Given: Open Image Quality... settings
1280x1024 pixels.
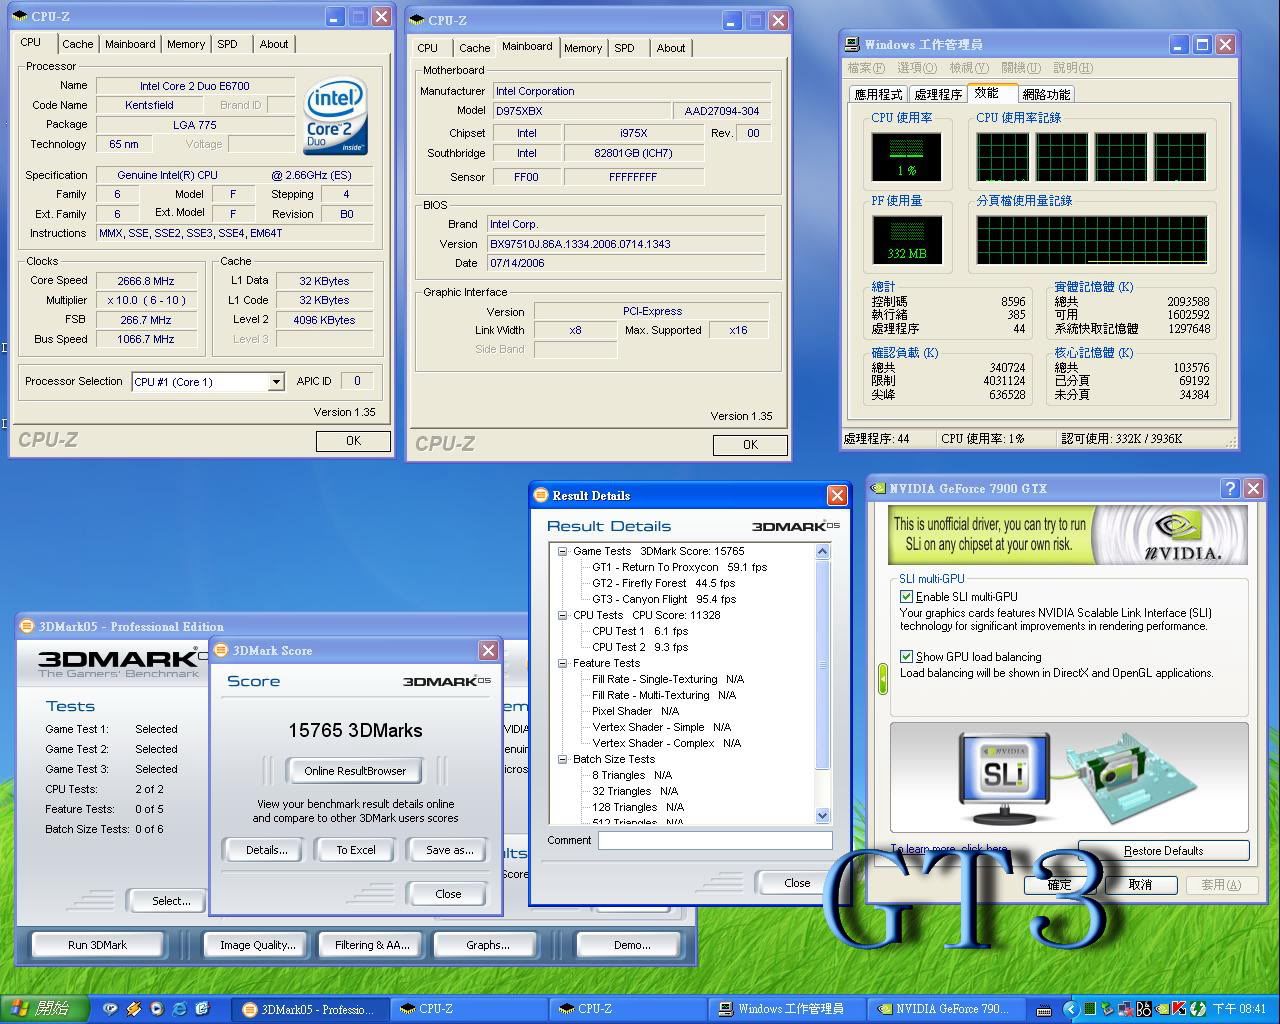Looking at the screenshot, I should (x=258, y=945).
